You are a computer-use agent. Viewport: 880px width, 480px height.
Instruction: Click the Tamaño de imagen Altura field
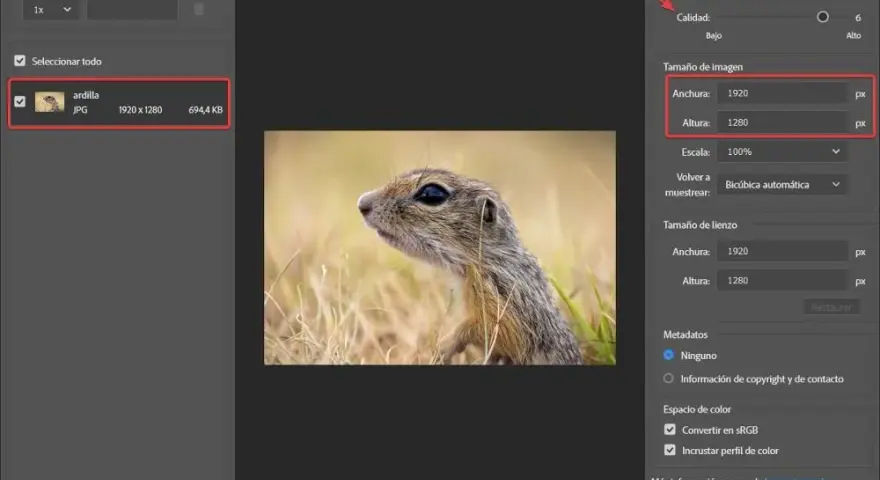click(782, 122)
